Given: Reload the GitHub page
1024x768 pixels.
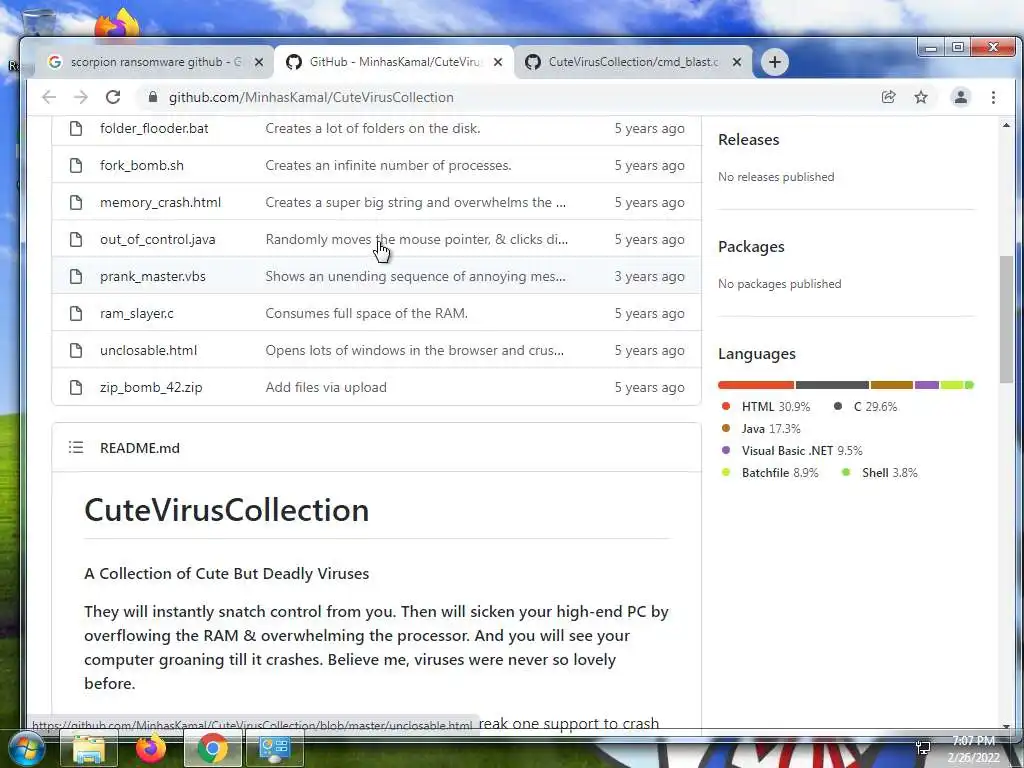Looking at the screenshot, I should pyautogui.click(x=113, y=97).
